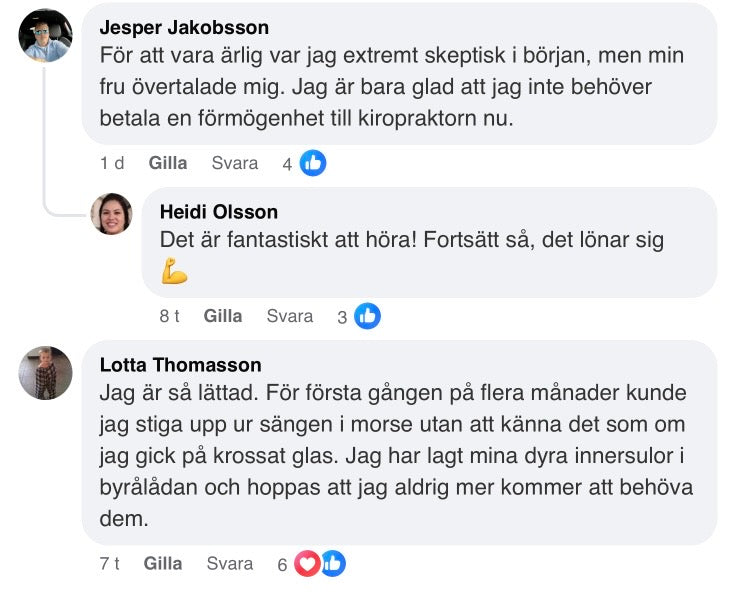Image resolution: width=736 pixels, height=595 pixels.
Task: Open the Heidi Olsson name link
Action: tap(219, 212)
